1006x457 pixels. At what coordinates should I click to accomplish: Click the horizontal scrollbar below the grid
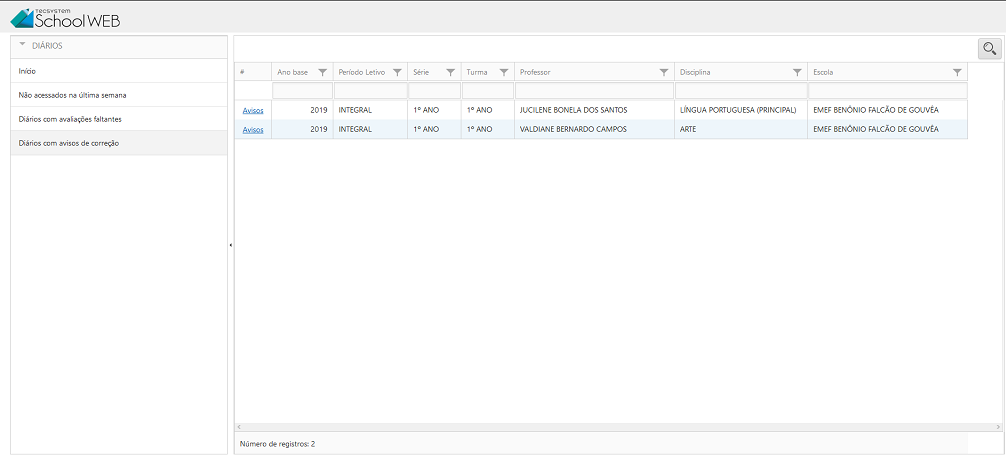pyautogui.click(x=600, y=427)
